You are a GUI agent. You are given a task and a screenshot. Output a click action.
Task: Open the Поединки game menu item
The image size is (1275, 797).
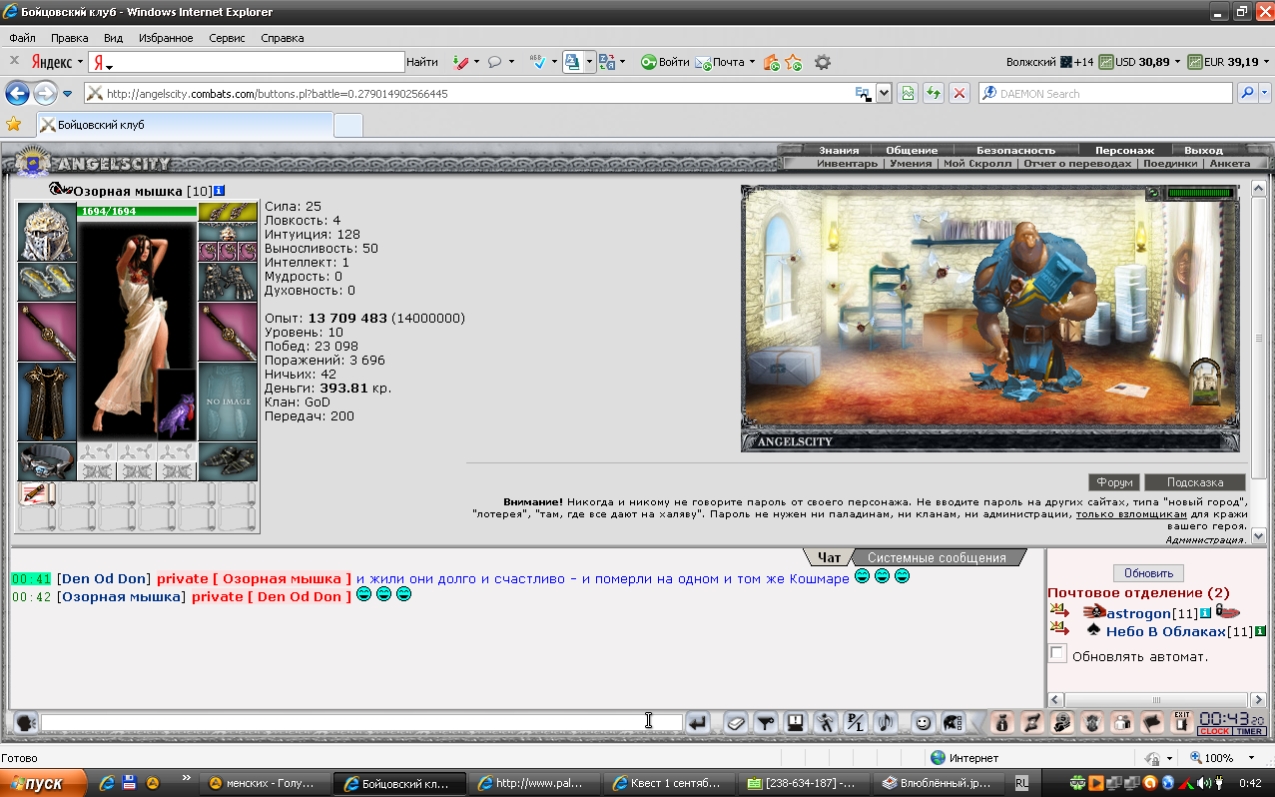(1170, 163)
